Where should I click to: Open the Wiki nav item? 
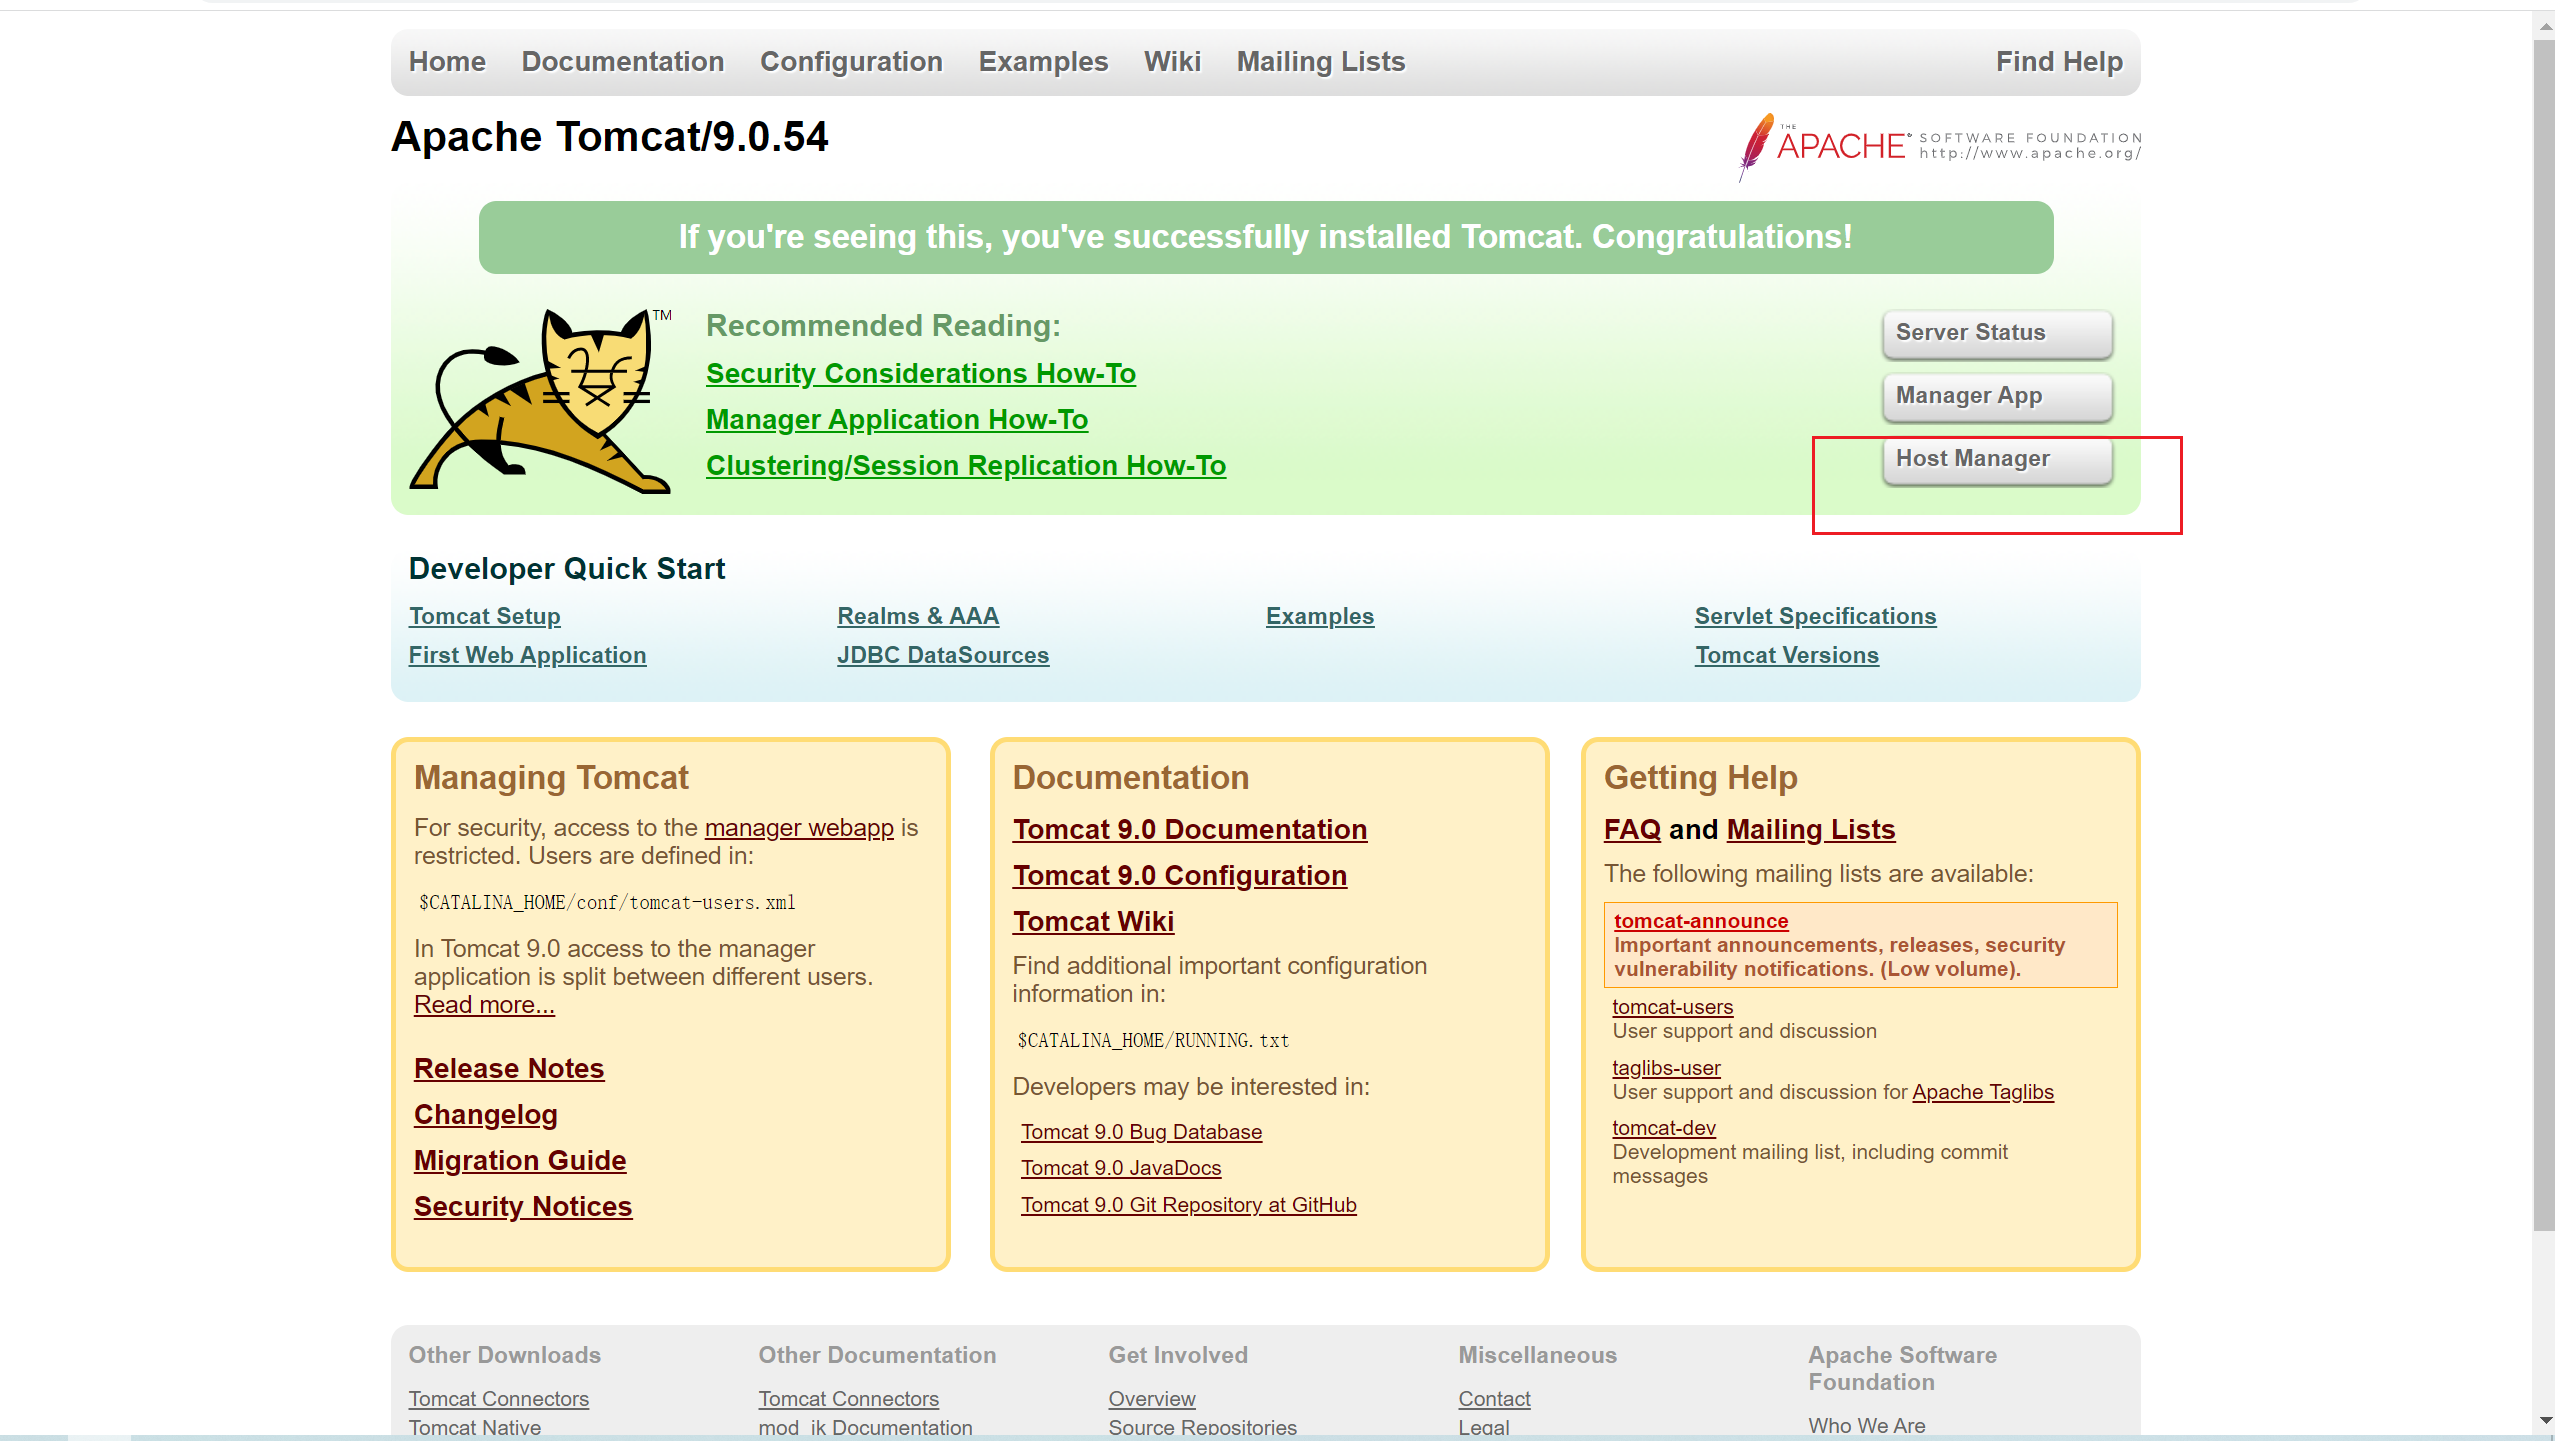[x=1172, y=62]
